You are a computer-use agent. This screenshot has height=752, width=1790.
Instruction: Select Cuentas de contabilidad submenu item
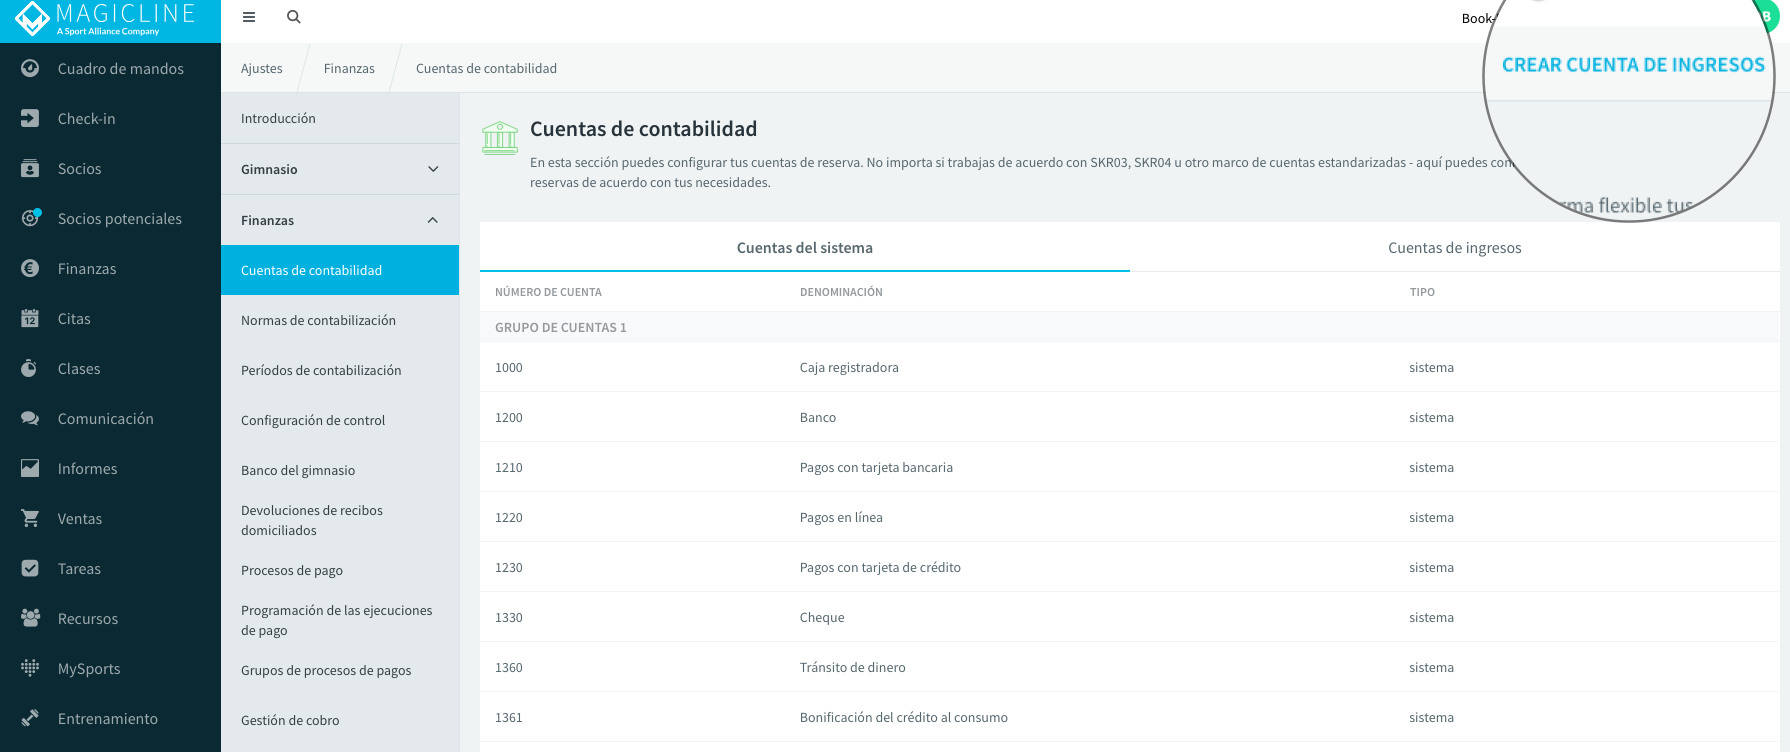[340, 270]
